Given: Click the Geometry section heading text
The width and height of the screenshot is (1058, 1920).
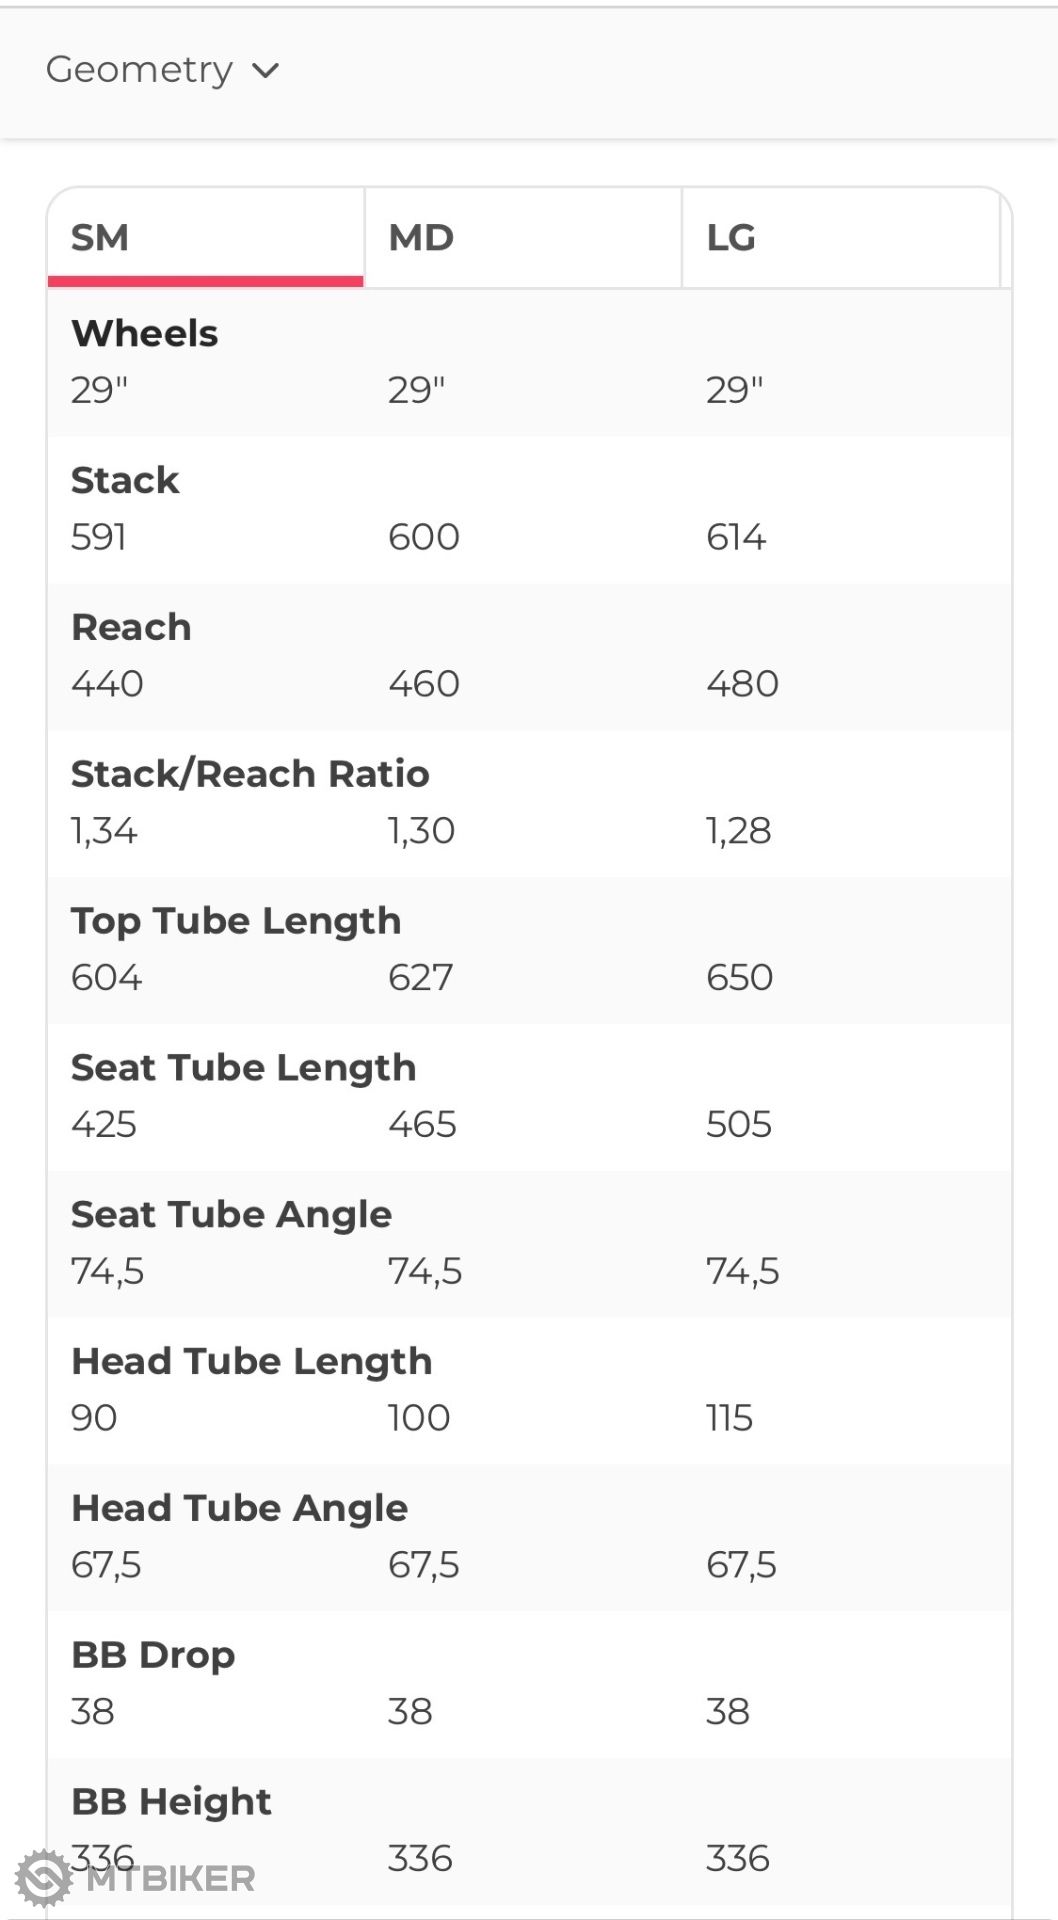Looking at the screenshot, I should pos(139,70).
